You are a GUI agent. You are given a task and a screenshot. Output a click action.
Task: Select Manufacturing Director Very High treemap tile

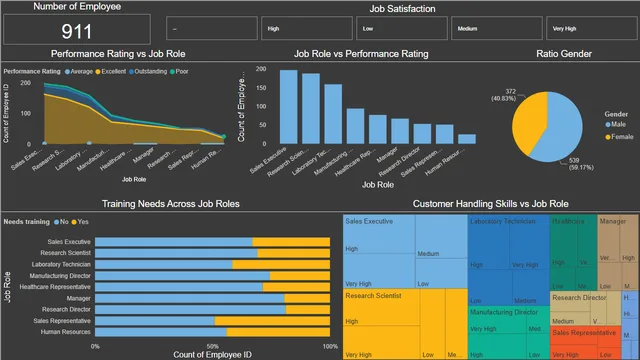pyautogui.click(x=497, y=320)
